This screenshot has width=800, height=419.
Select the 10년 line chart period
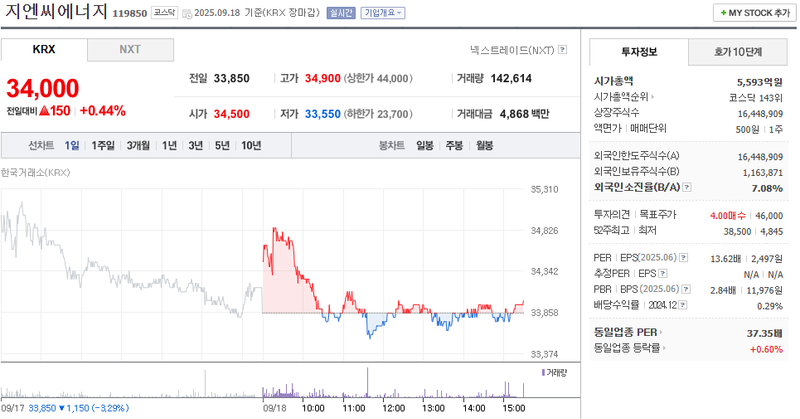(x=252, y=145)
